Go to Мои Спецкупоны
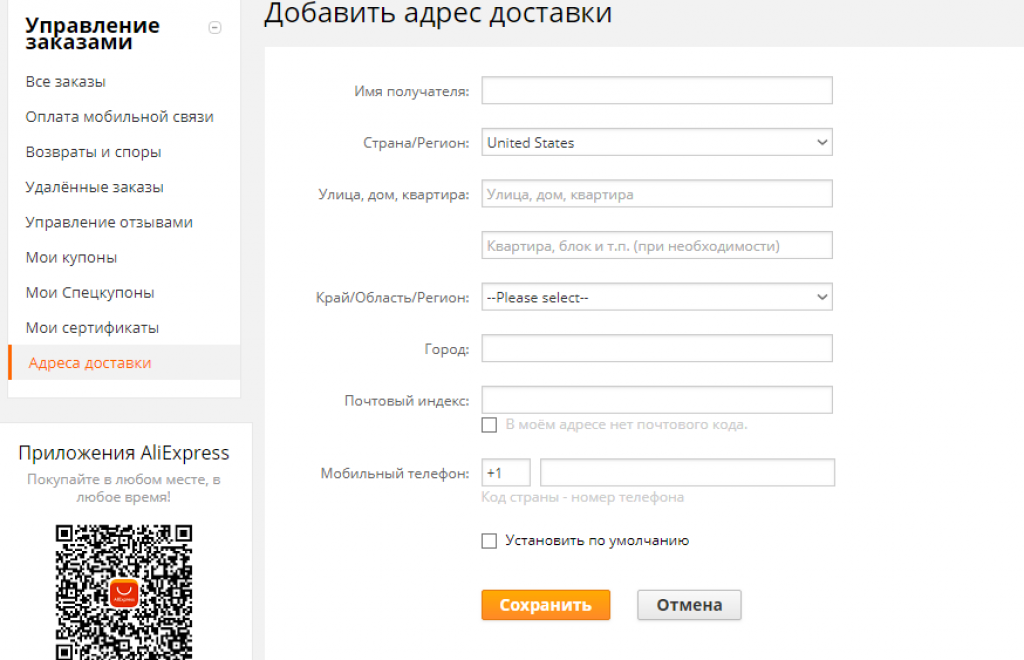This screenshot has width=1024, height=660. point(90,293)
